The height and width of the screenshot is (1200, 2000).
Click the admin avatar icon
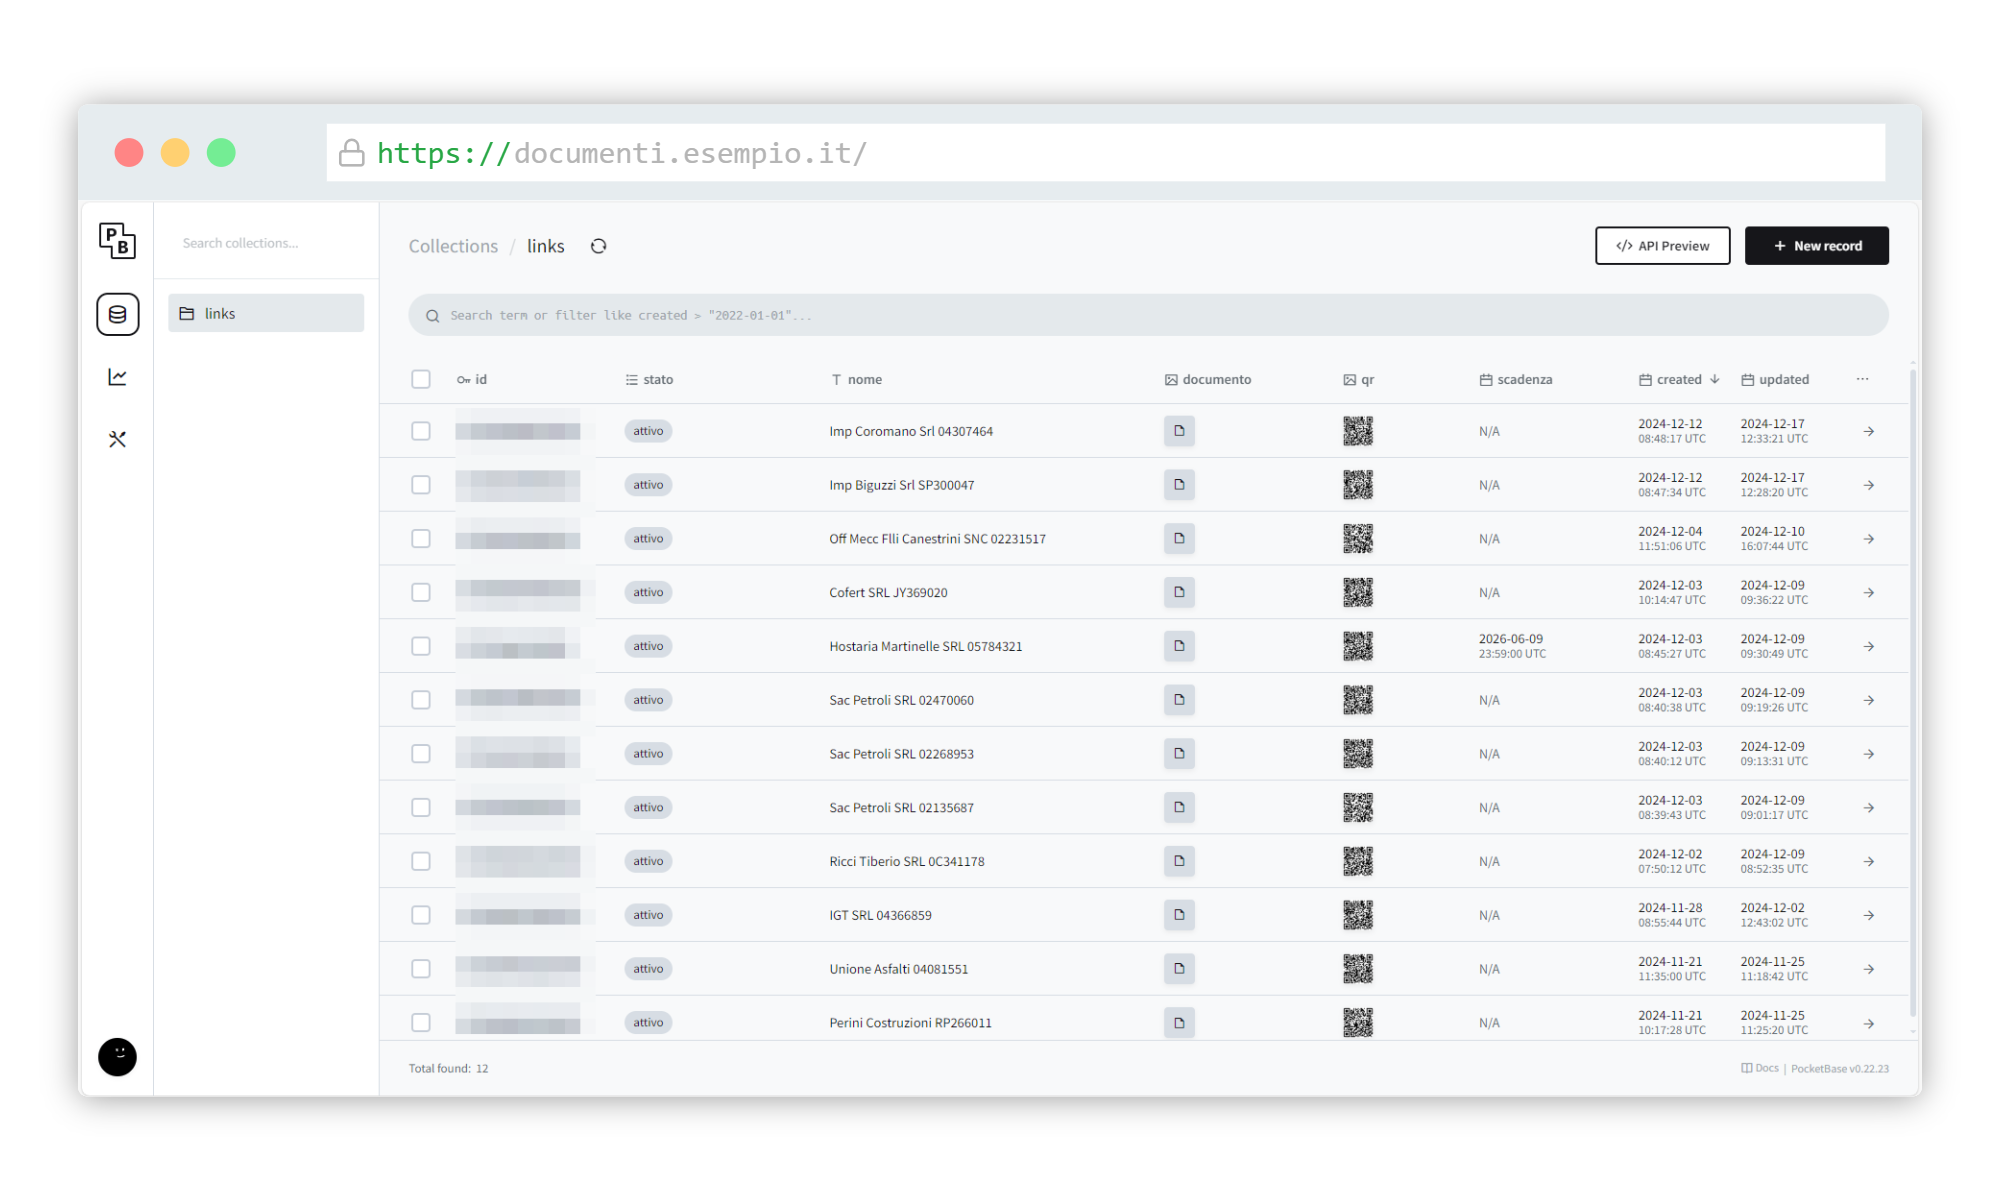pos(117,1056)
